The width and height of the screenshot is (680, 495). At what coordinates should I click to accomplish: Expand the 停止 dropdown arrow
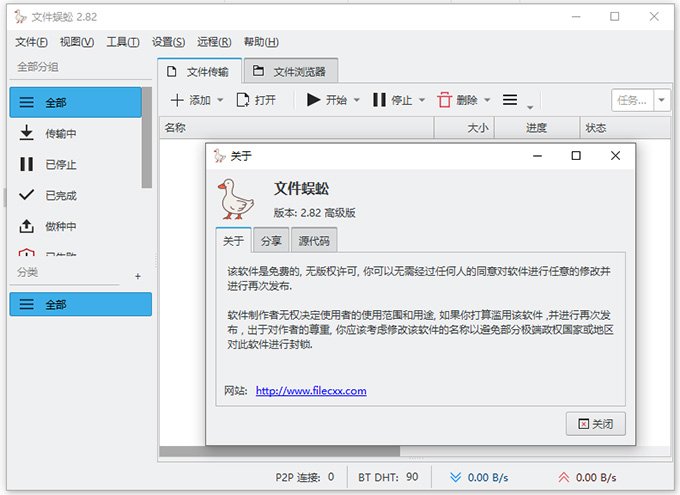(x=422, y=100)
